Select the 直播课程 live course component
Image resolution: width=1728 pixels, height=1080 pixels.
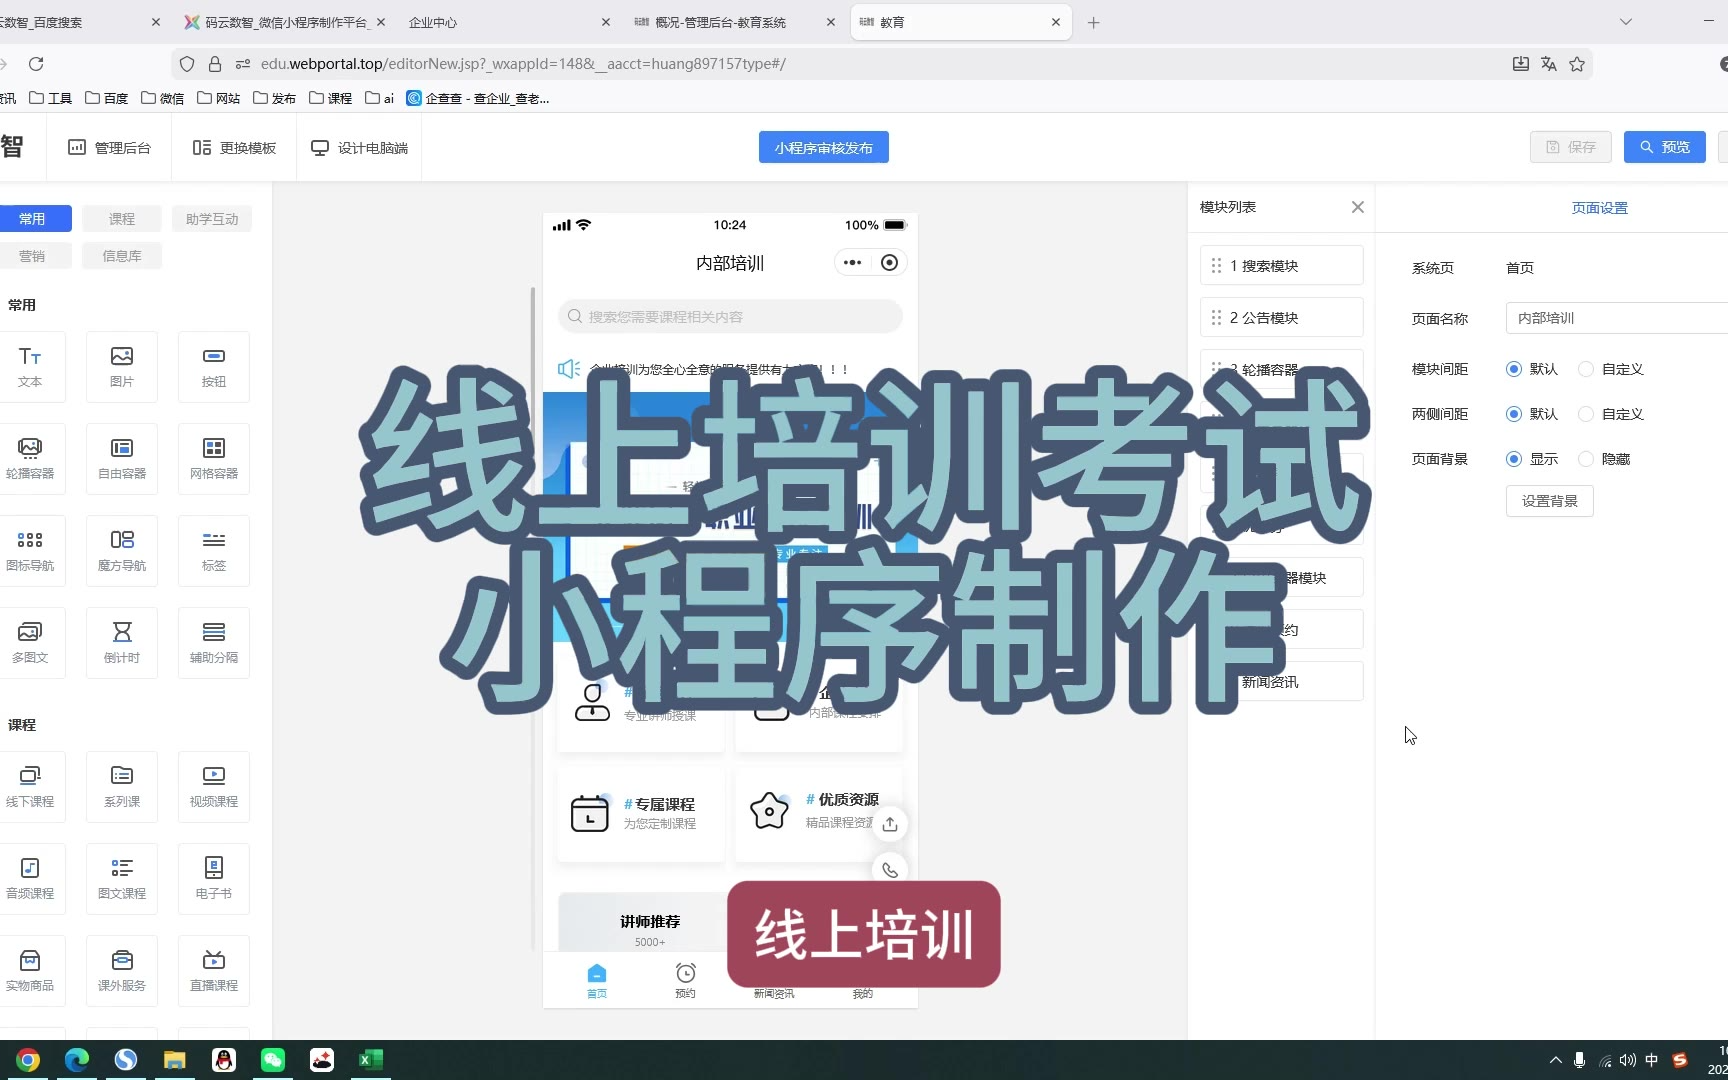pyautogui.click(x=214, y=970)
